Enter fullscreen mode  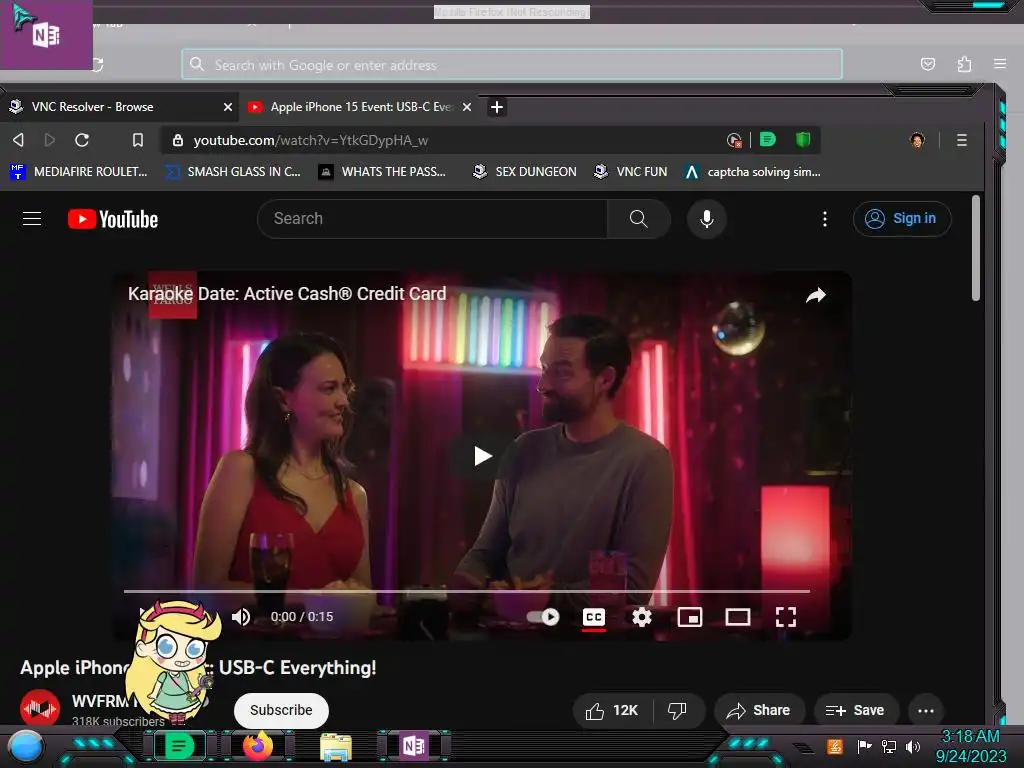(x=786, y=616)
